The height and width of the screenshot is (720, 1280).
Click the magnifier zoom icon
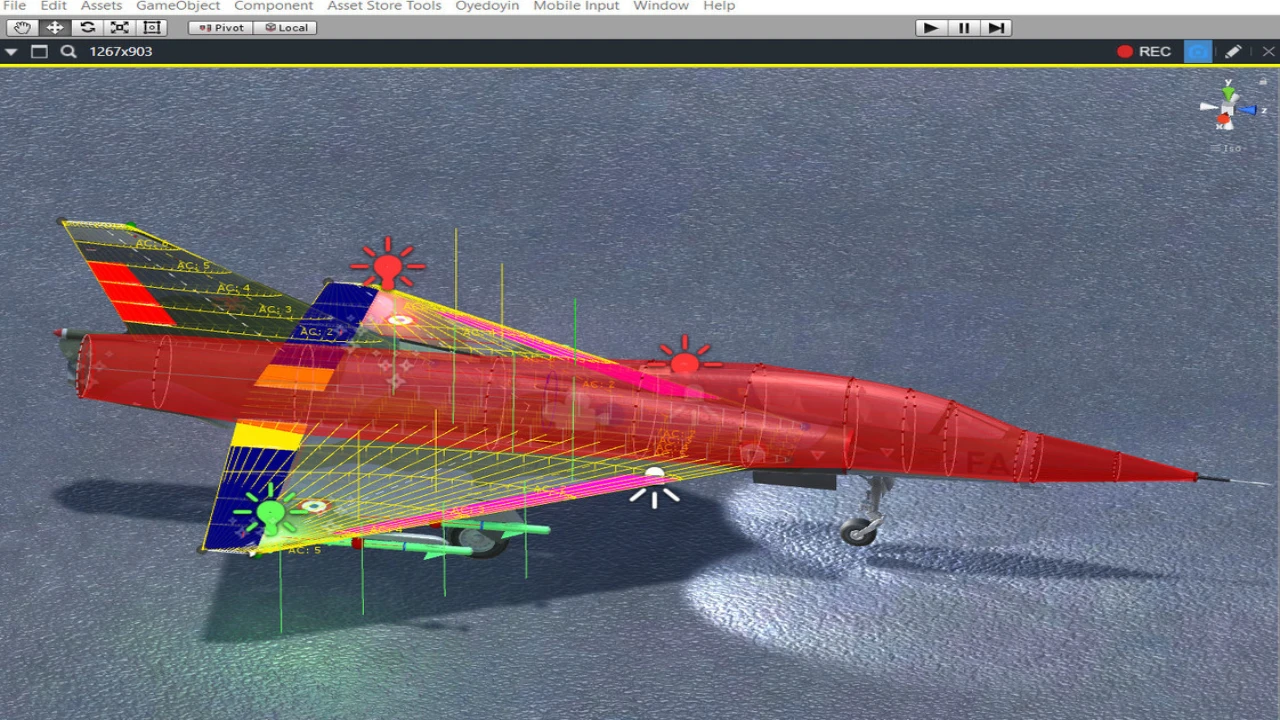coord(68,52)
